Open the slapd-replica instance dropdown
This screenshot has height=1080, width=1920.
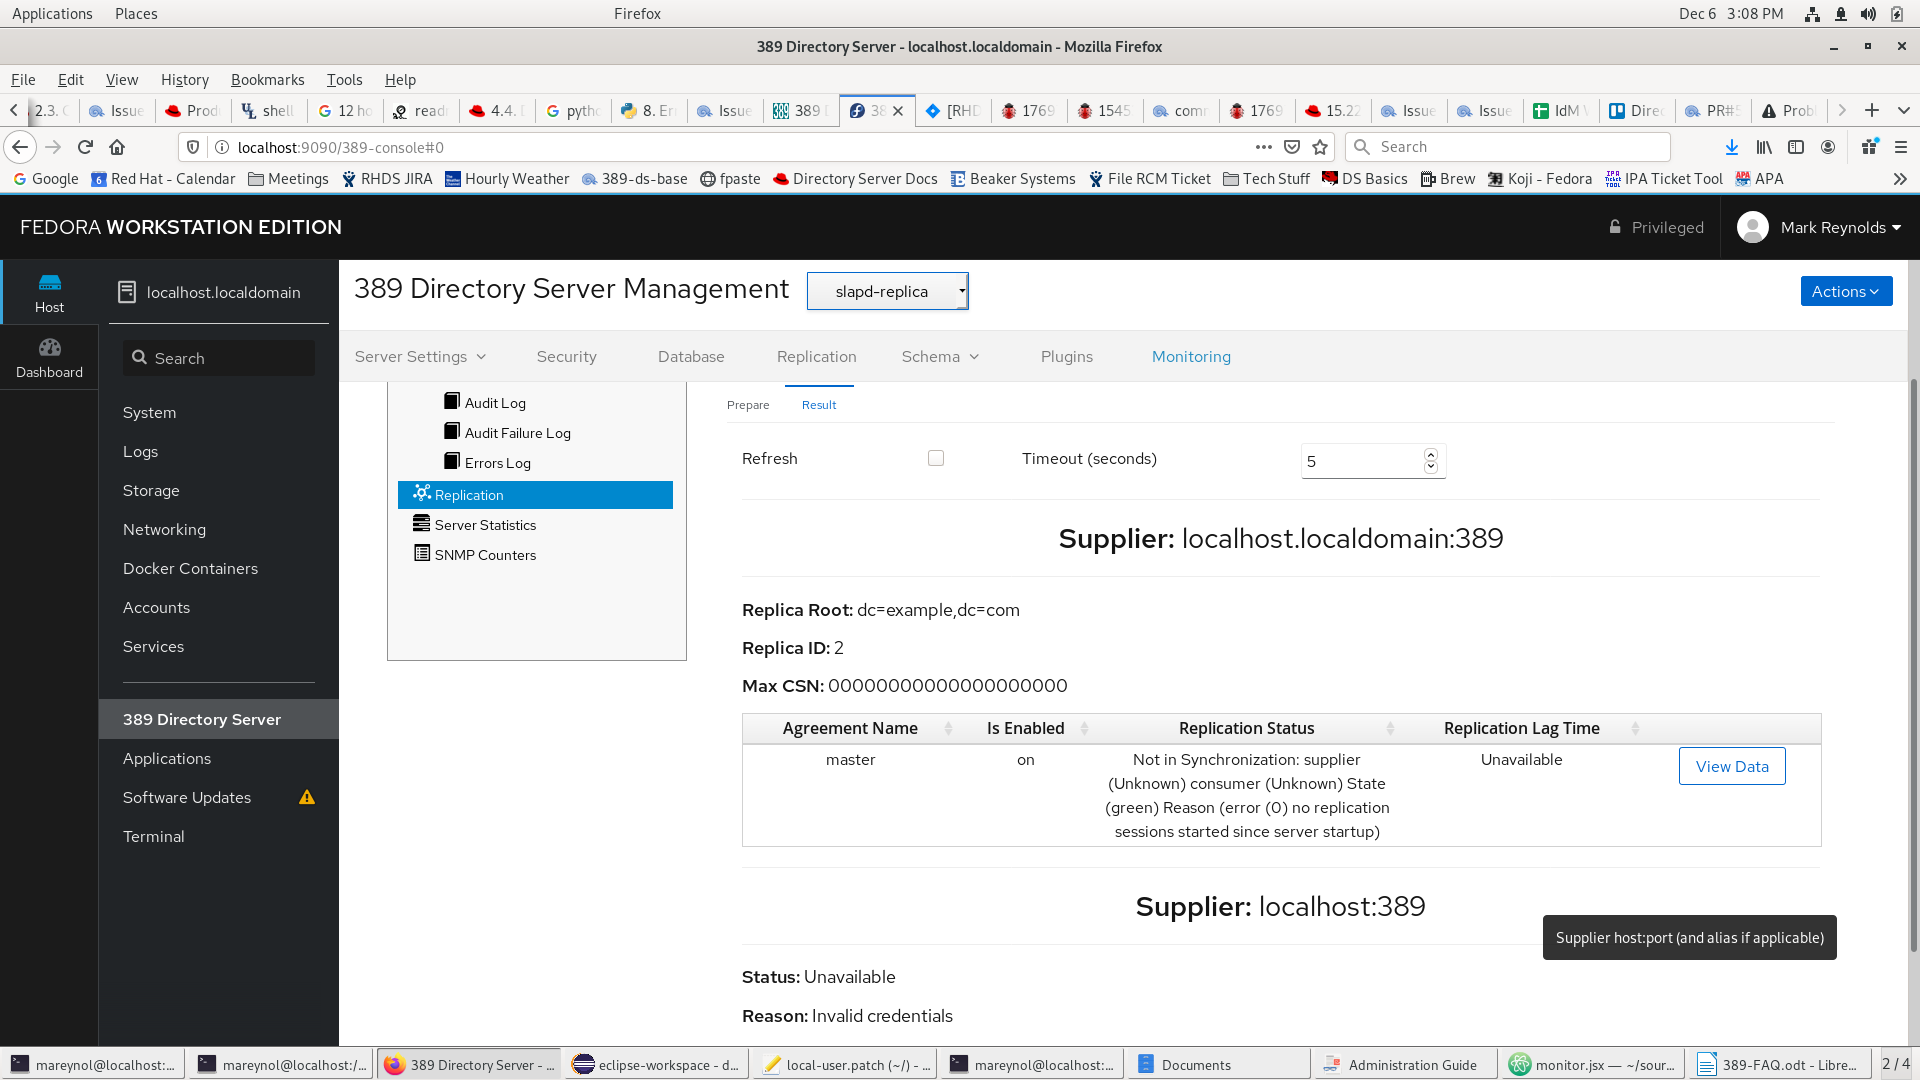887,291
